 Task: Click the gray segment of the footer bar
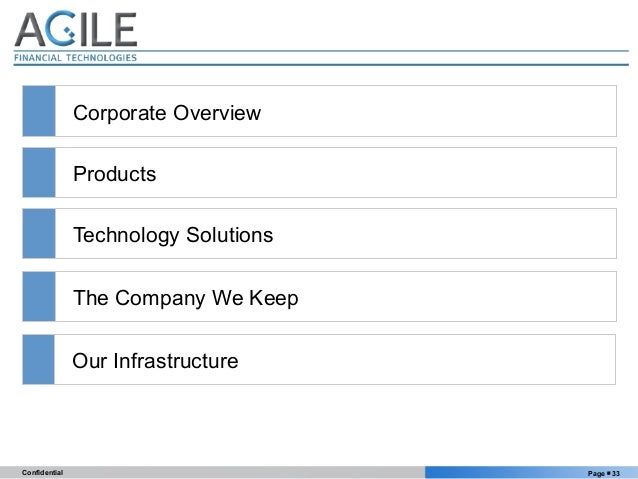(x=250, y=472)
